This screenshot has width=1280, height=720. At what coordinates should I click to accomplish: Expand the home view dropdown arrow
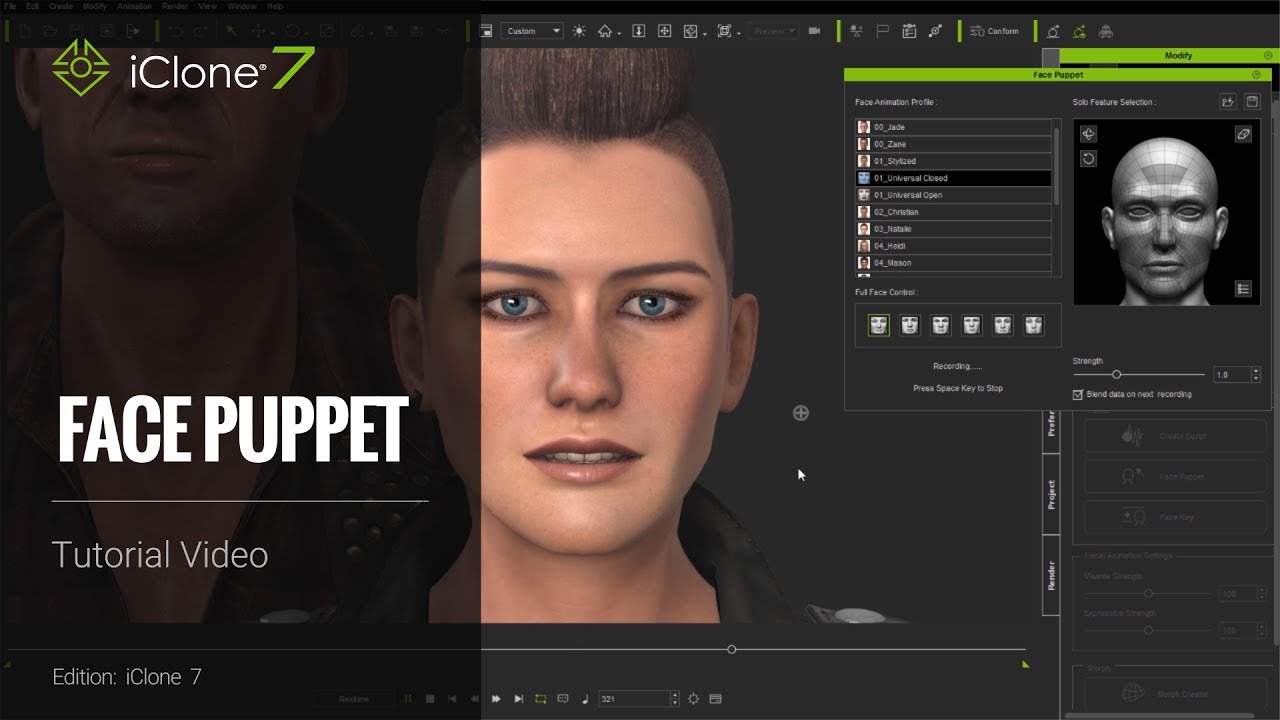620,33
